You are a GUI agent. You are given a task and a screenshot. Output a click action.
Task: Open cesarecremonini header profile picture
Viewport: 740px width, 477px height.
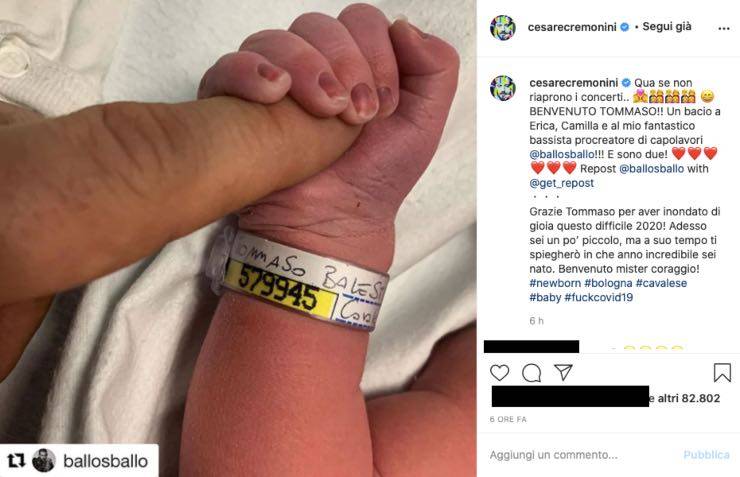[x=503, y=28]
